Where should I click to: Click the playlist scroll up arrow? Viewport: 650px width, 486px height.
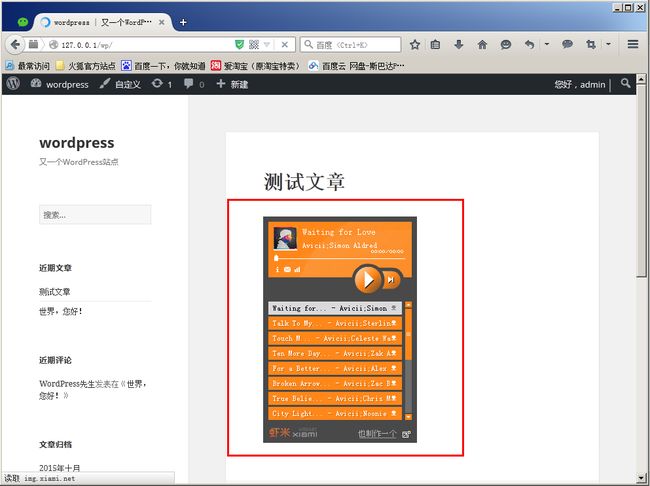point(408,305)
